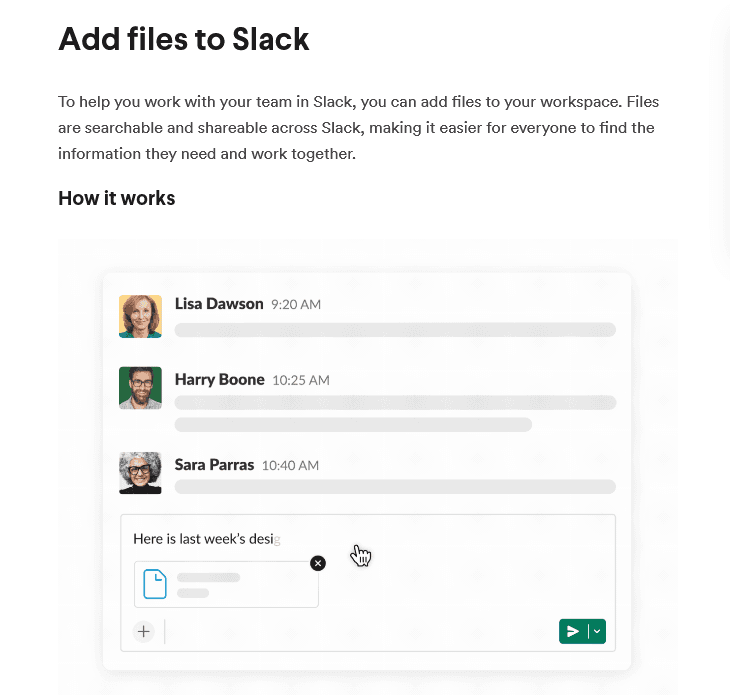Click the blue document file icon
The image size is (730, 695).
[x=155, y=584]
